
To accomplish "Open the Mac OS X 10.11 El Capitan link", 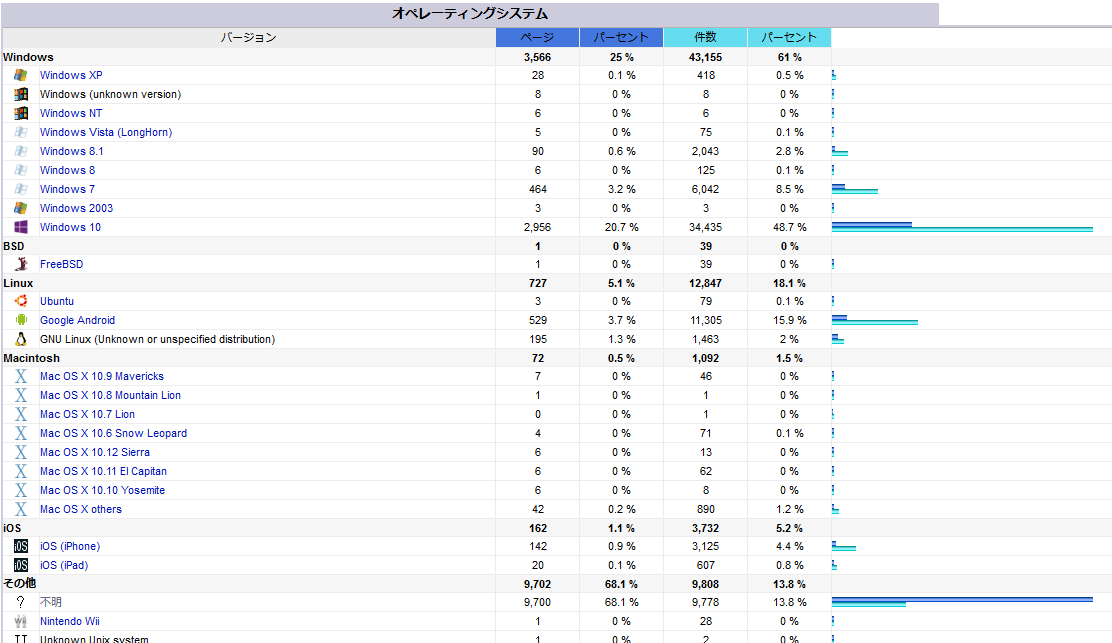I will coord(103,471).
